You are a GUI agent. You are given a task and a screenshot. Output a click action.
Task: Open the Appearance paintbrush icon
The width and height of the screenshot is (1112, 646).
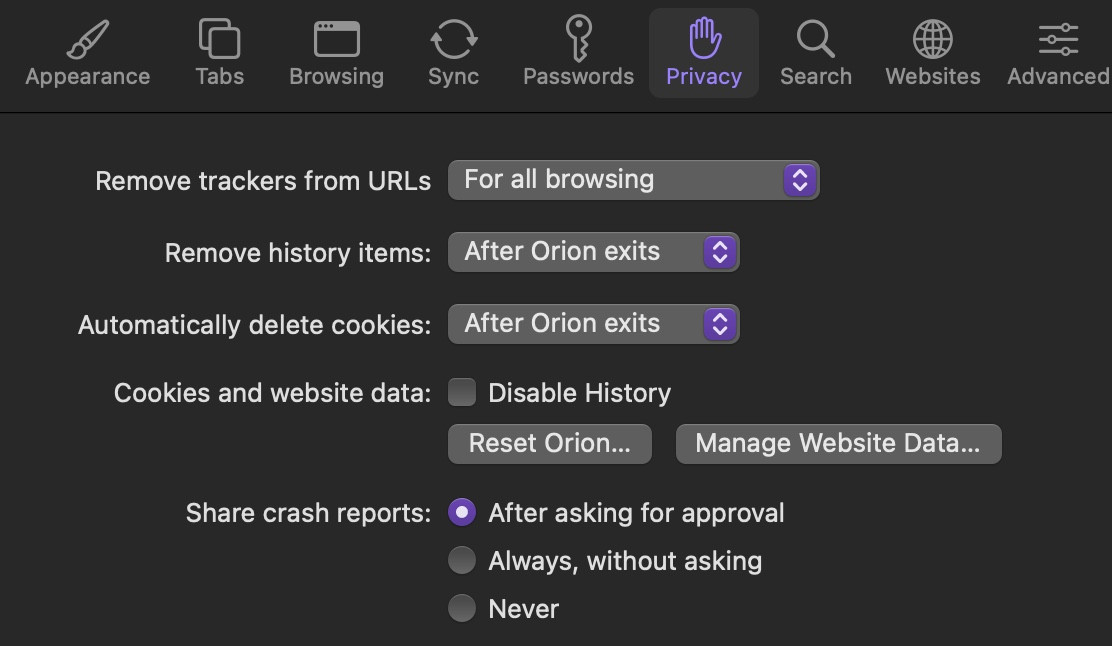87,40
